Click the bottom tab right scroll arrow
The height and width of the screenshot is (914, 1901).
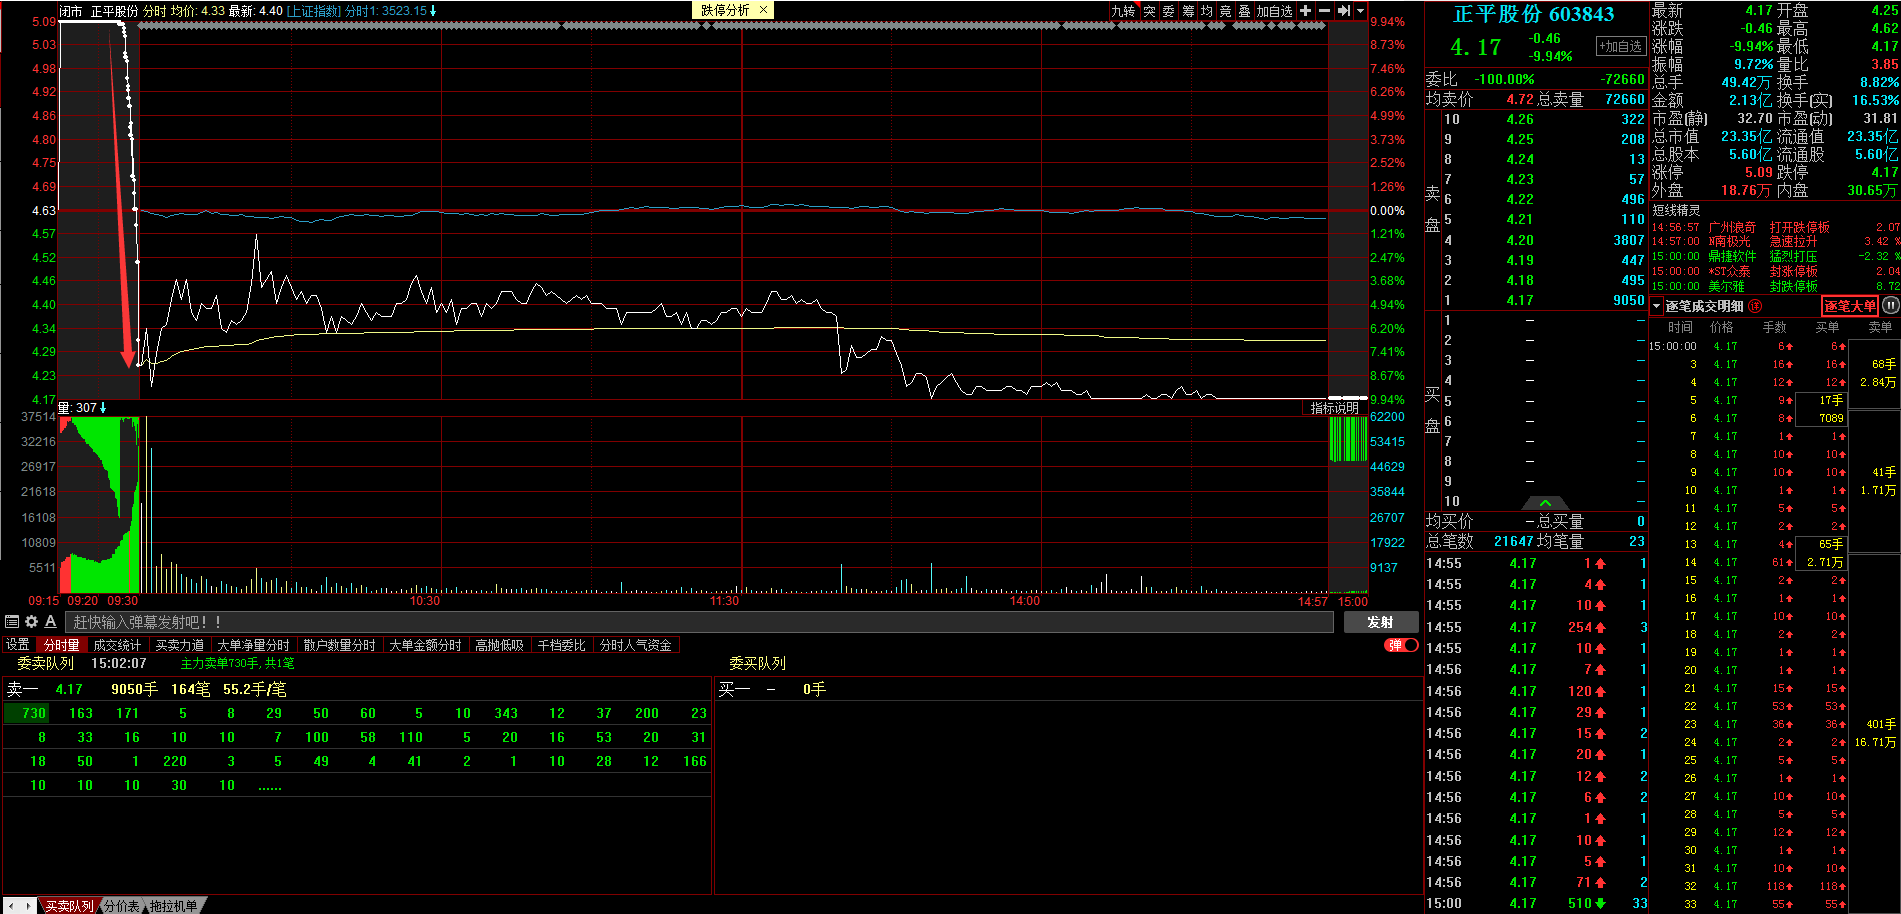pyautogui.click(x=28, y=906)
